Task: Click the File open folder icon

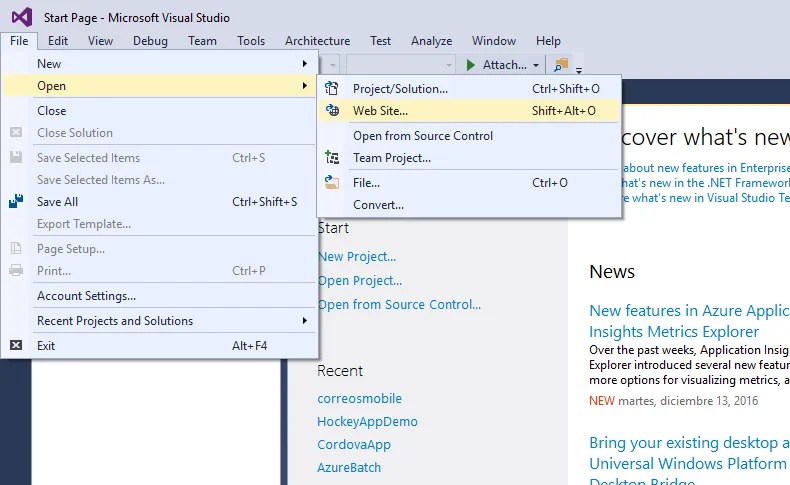Action: tap(332, 182)
